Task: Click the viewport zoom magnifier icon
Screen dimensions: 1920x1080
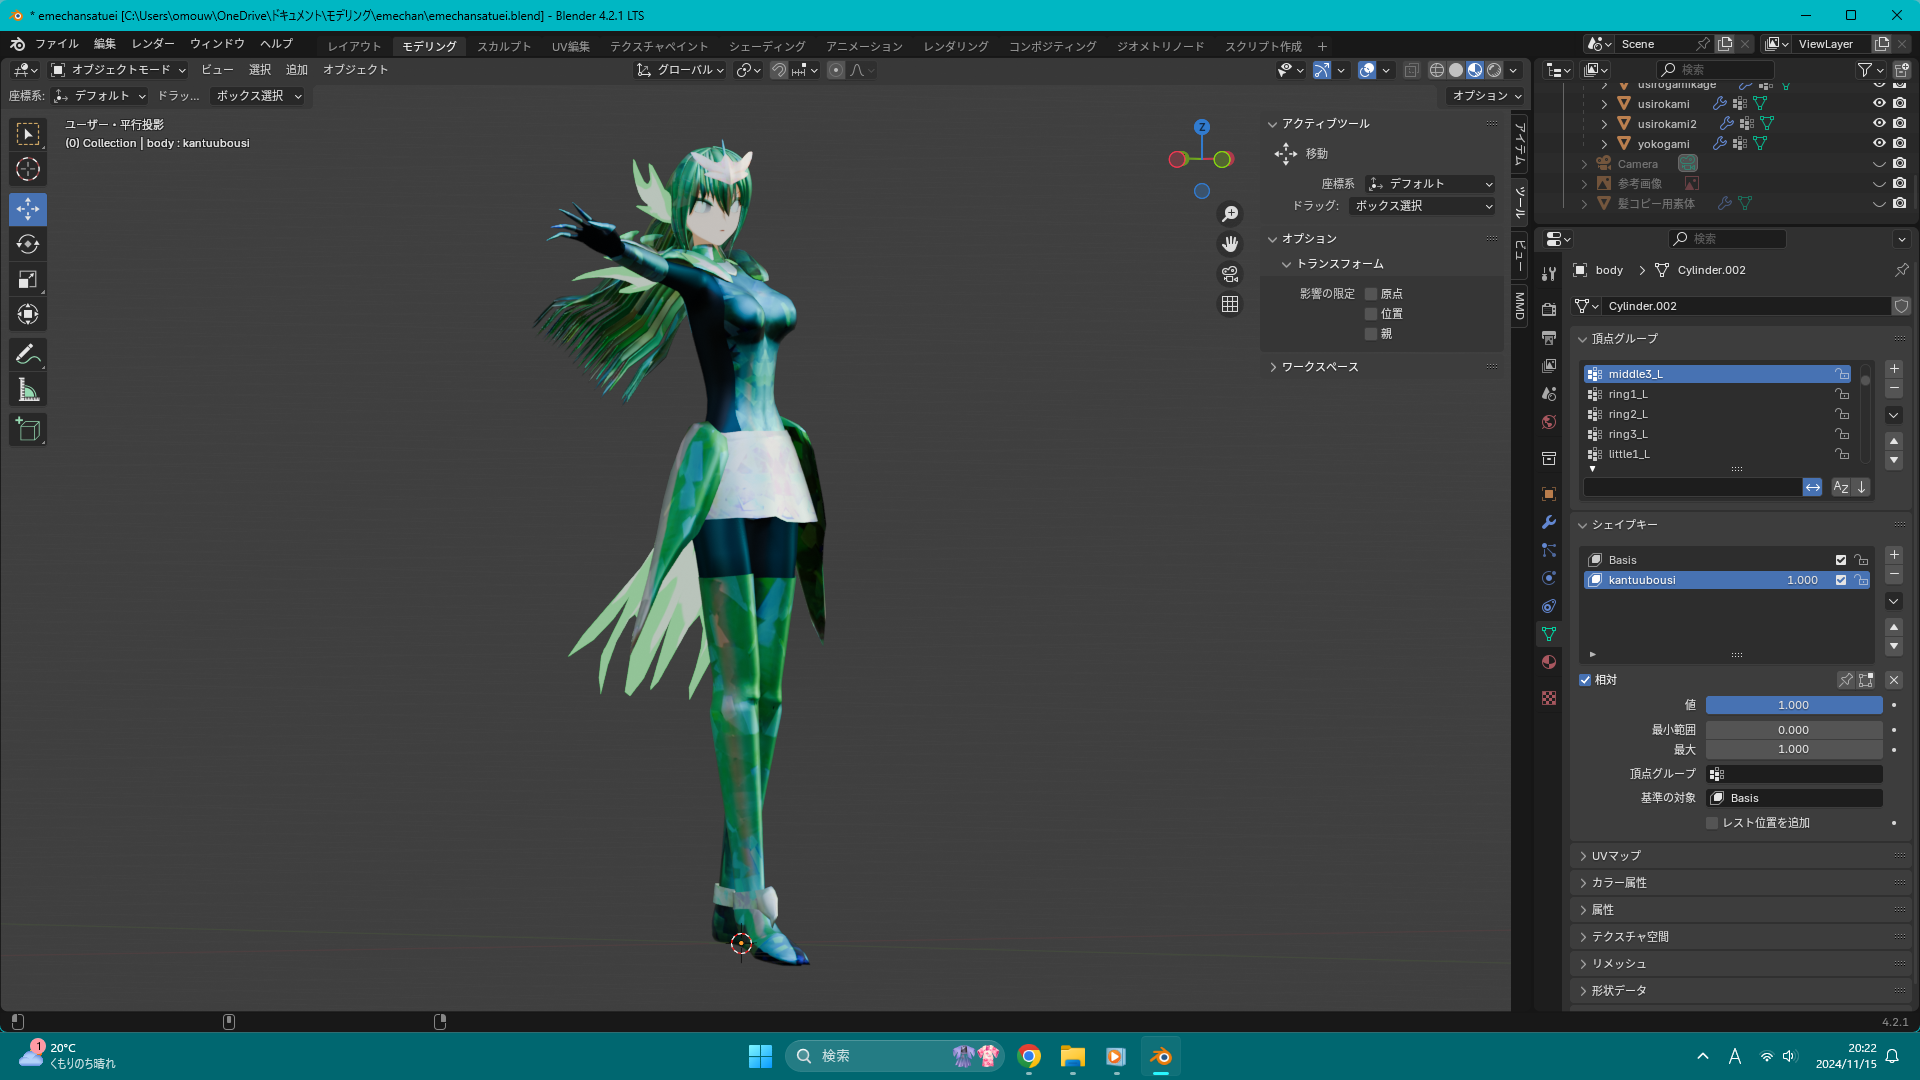Action: (x=1230, y=214)
